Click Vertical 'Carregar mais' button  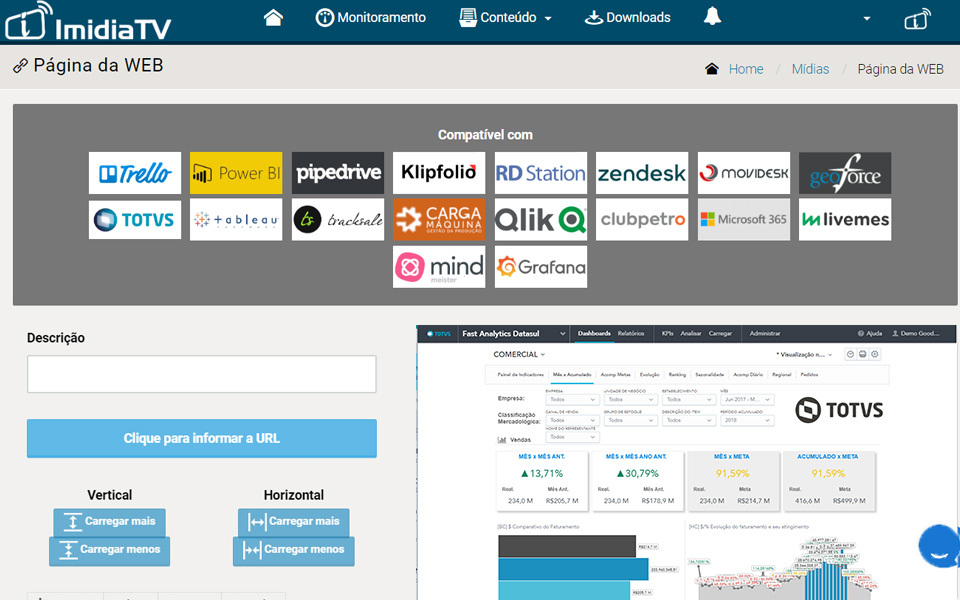[x=109, y=522]
